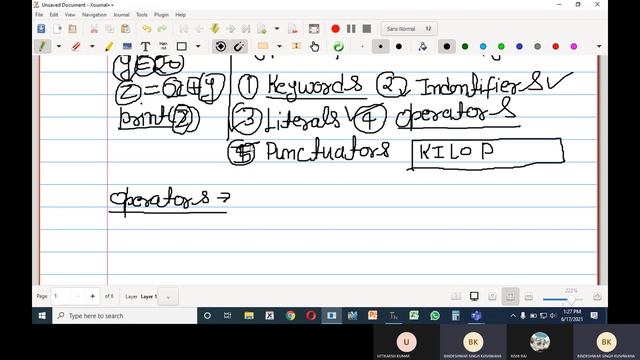The width and height of the screenshot is (640, 360).
Task: Toggle paired pages view icon
Action: point(456,296)
